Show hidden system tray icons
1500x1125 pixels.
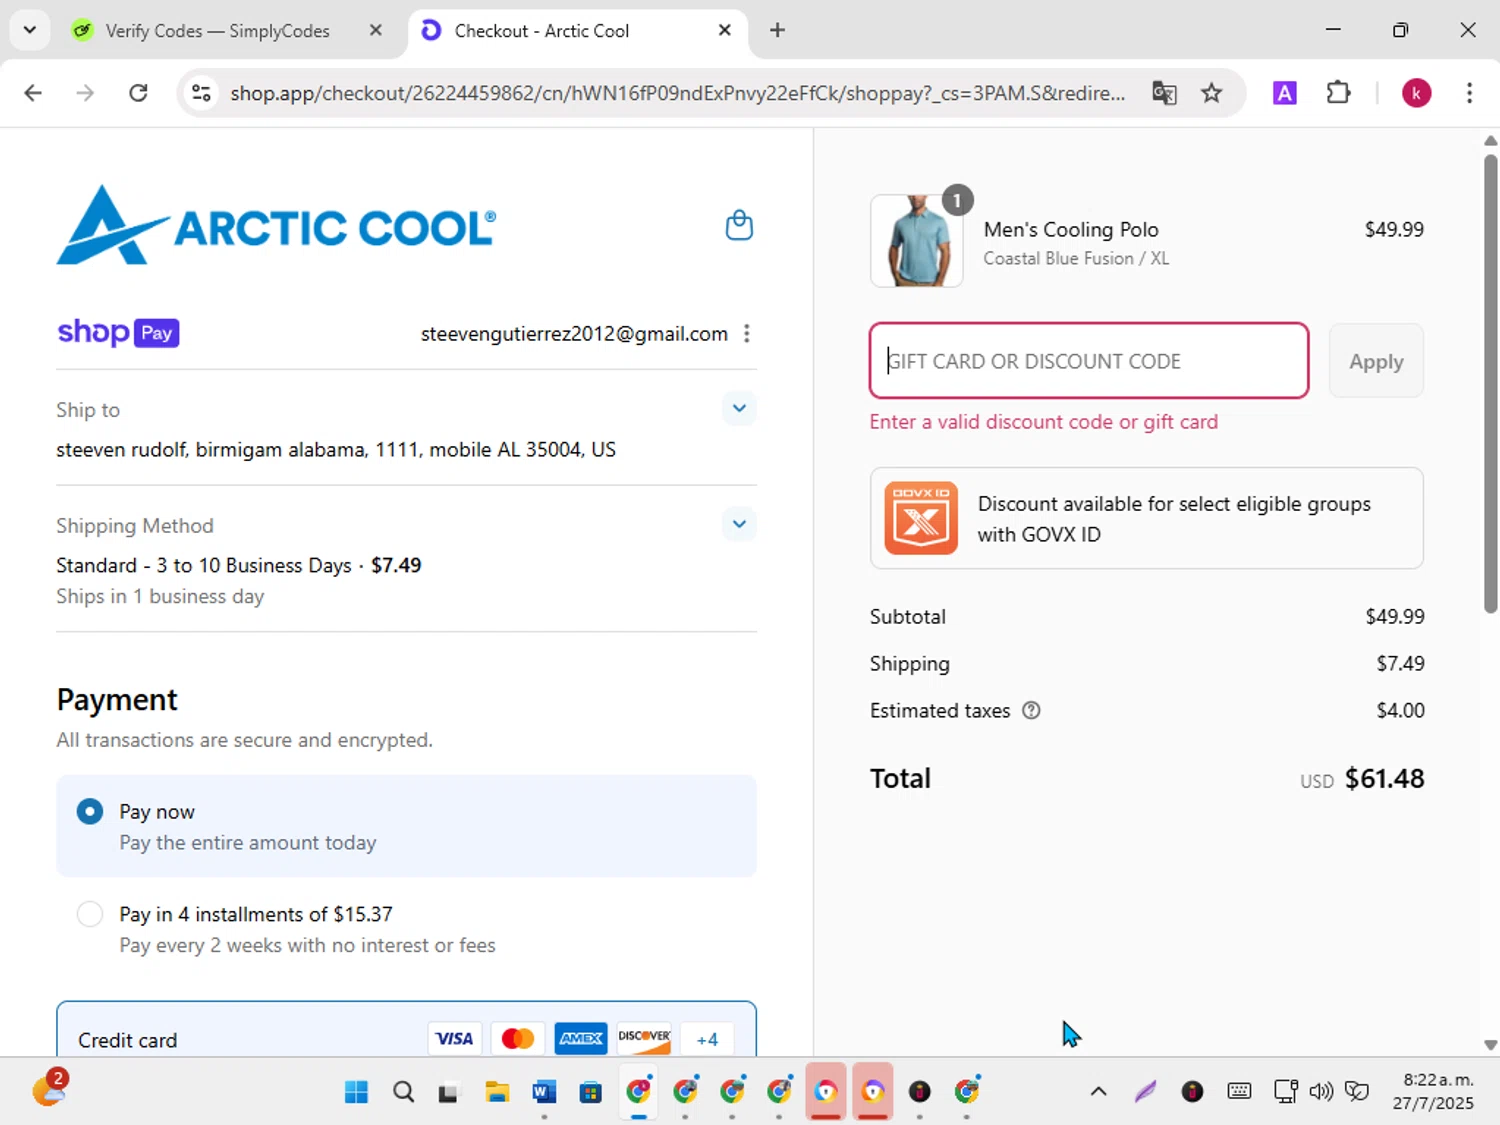[1098, 1091]
